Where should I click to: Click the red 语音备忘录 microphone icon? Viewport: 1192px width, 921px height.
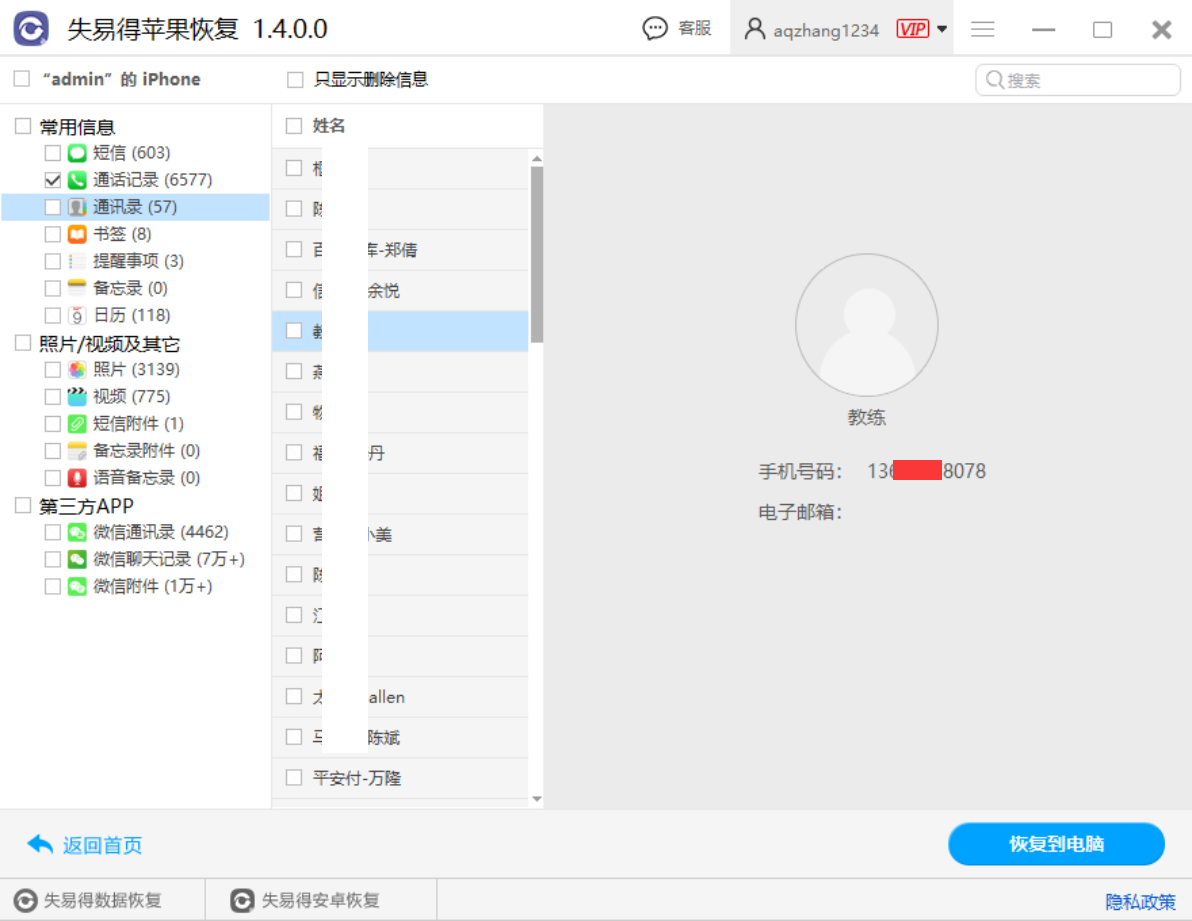coord(77,478)
